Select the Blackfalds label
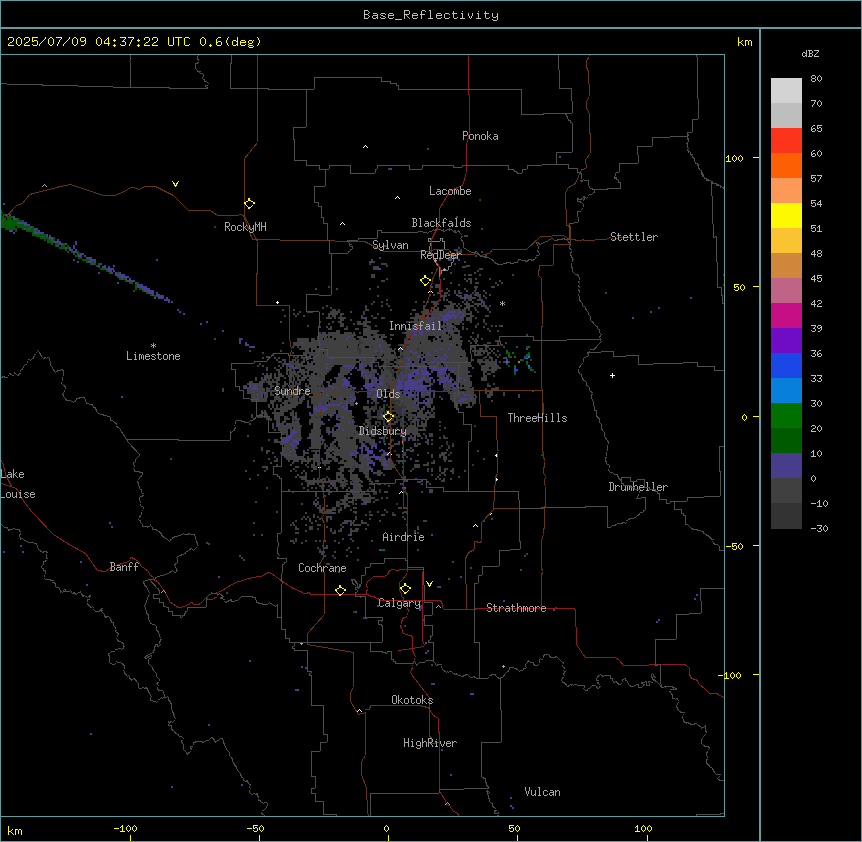 (441, 223)
